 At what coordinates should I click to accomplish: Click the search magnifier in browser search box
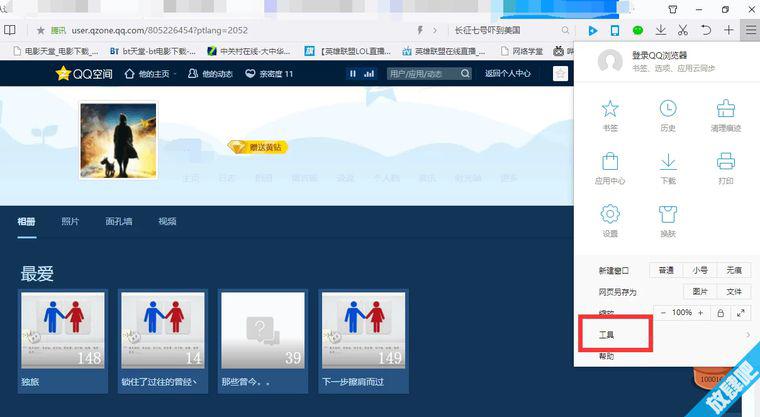pos(565,30)
